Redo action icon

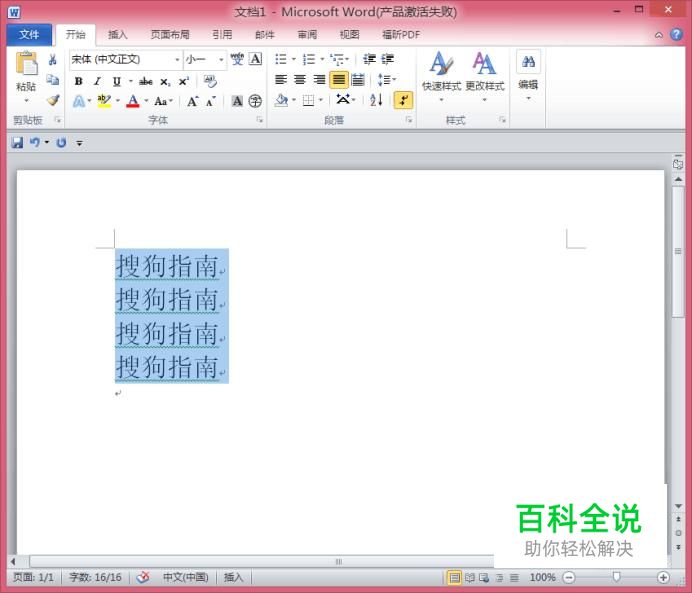61,142
